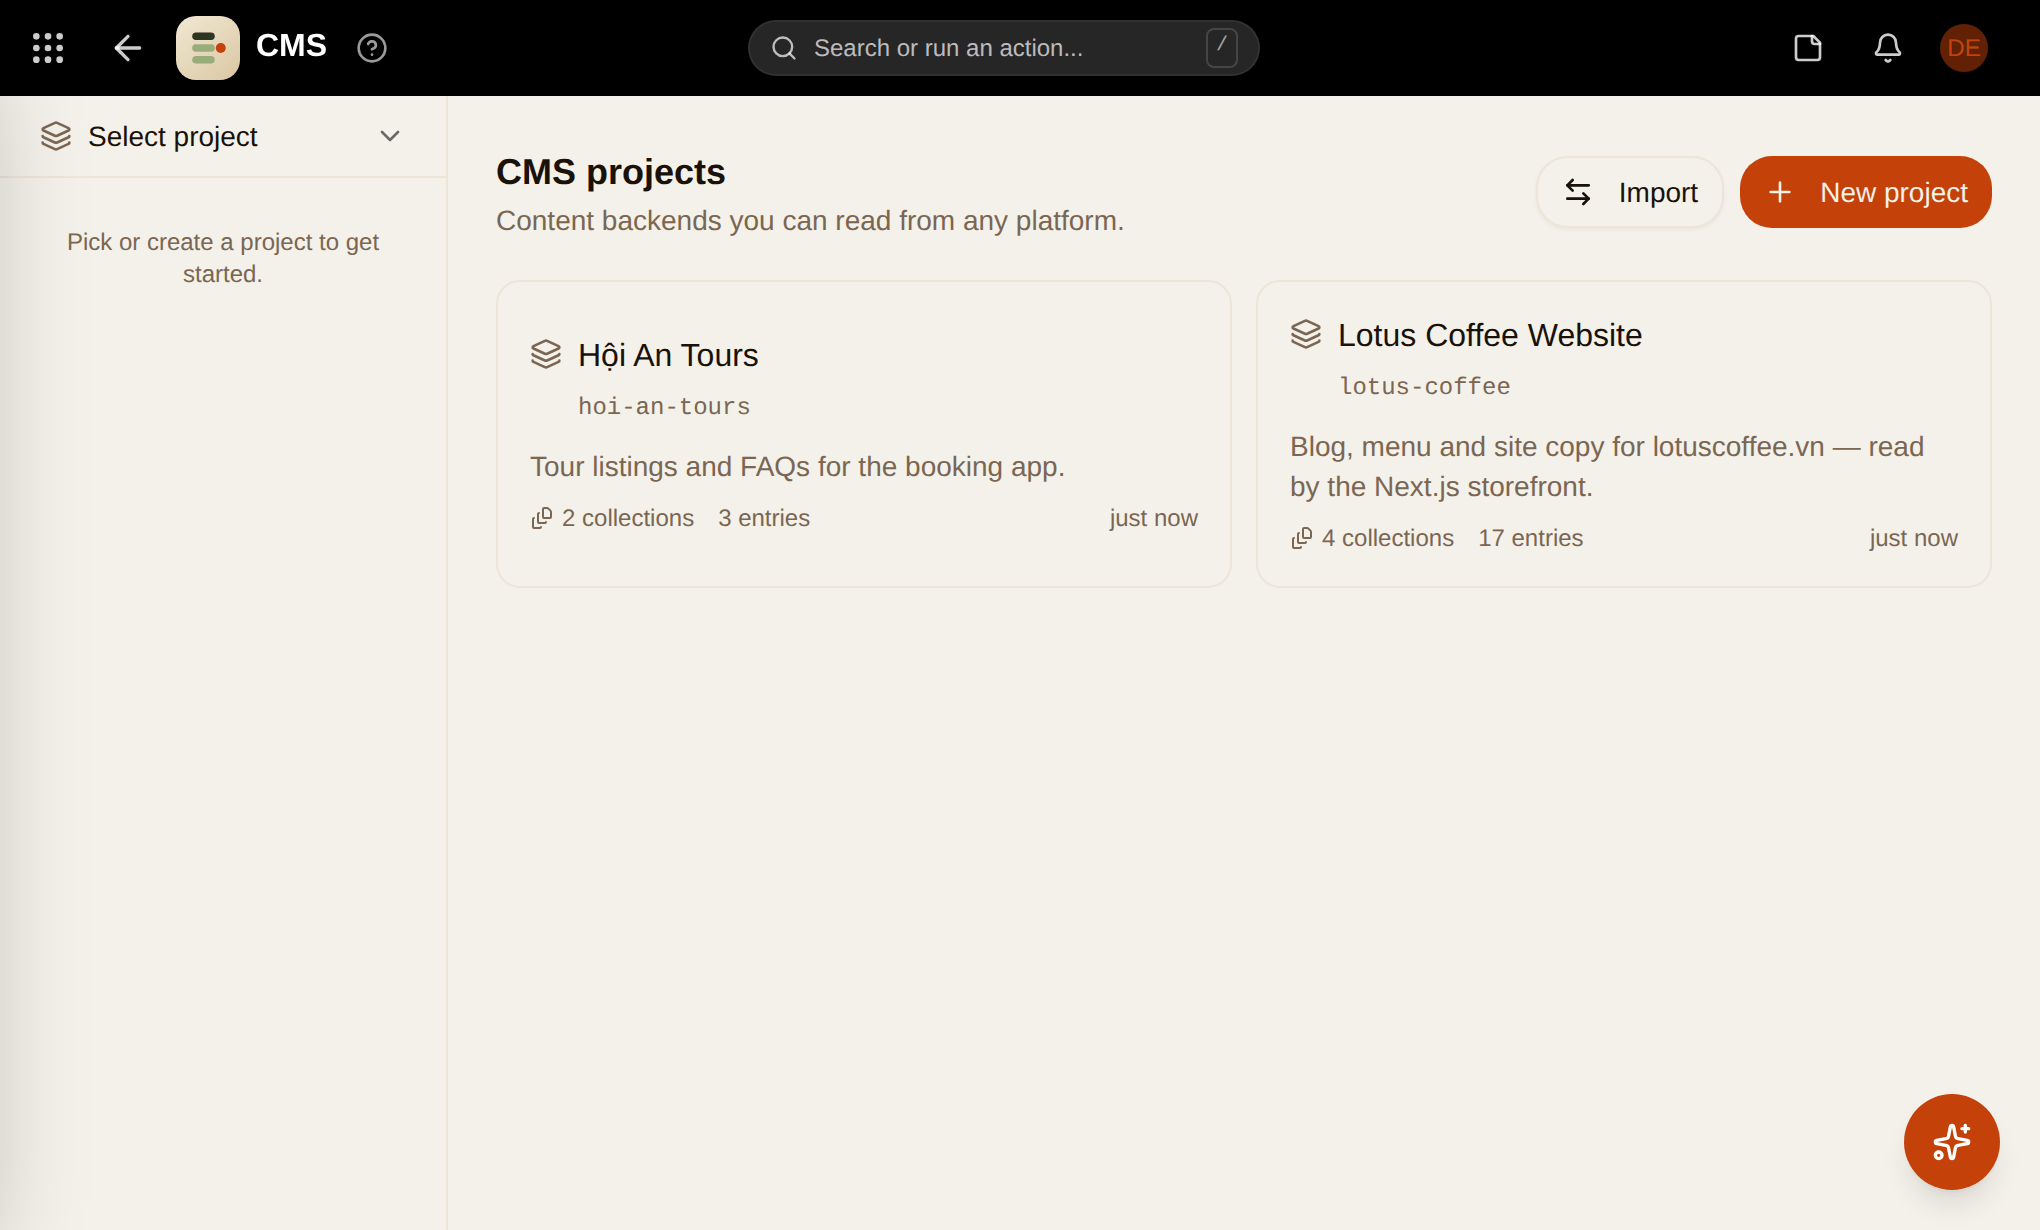Create a New project
The height and width of the screenshot is (1230, 2040).
(x=1866, y=192)
